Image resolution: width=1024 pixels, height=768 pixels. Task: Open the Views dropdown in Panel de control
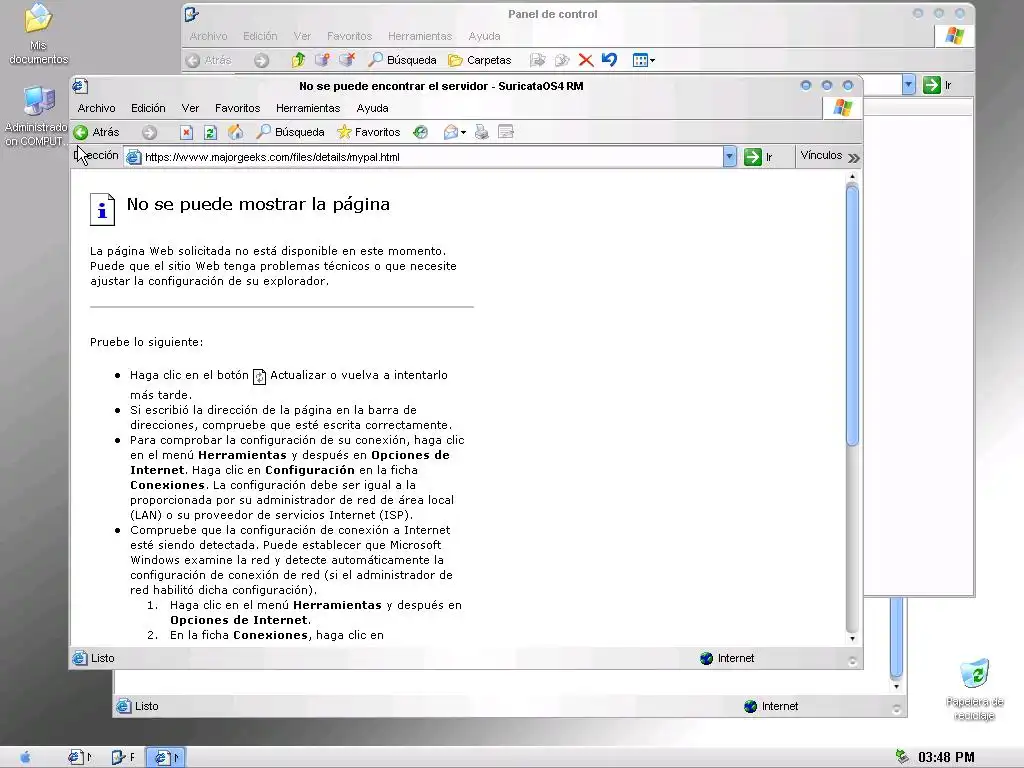pos(644,61)
